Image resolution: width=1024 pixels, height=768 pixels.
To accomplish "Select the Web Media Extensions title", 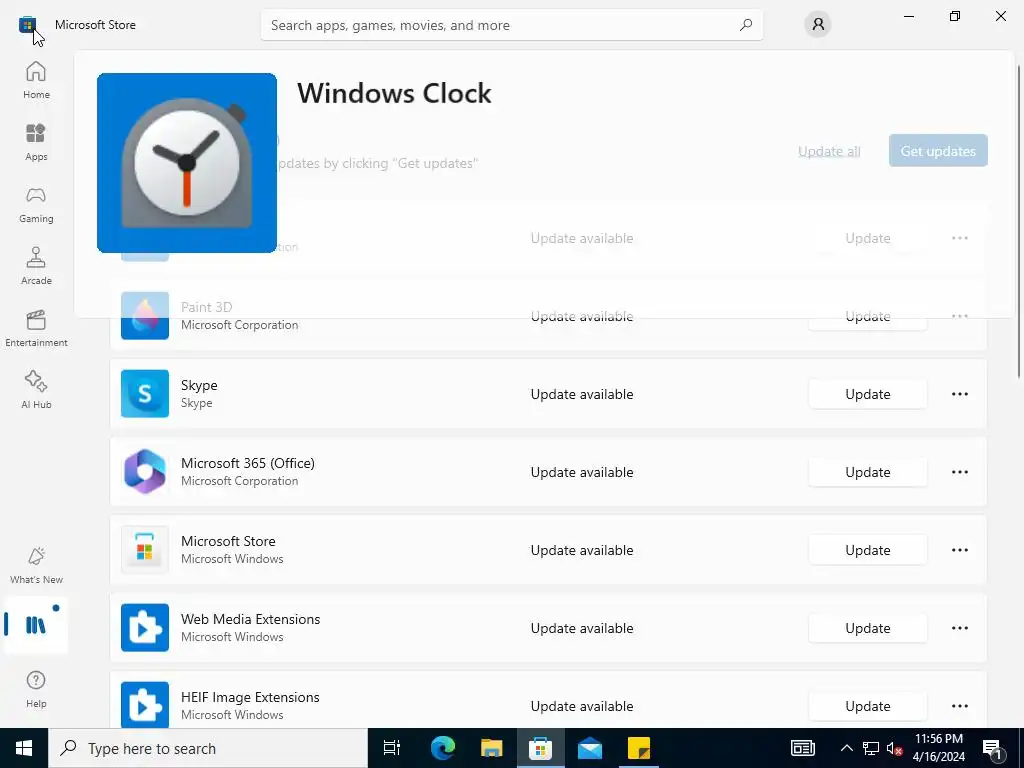I will click(x=250, y=619).
